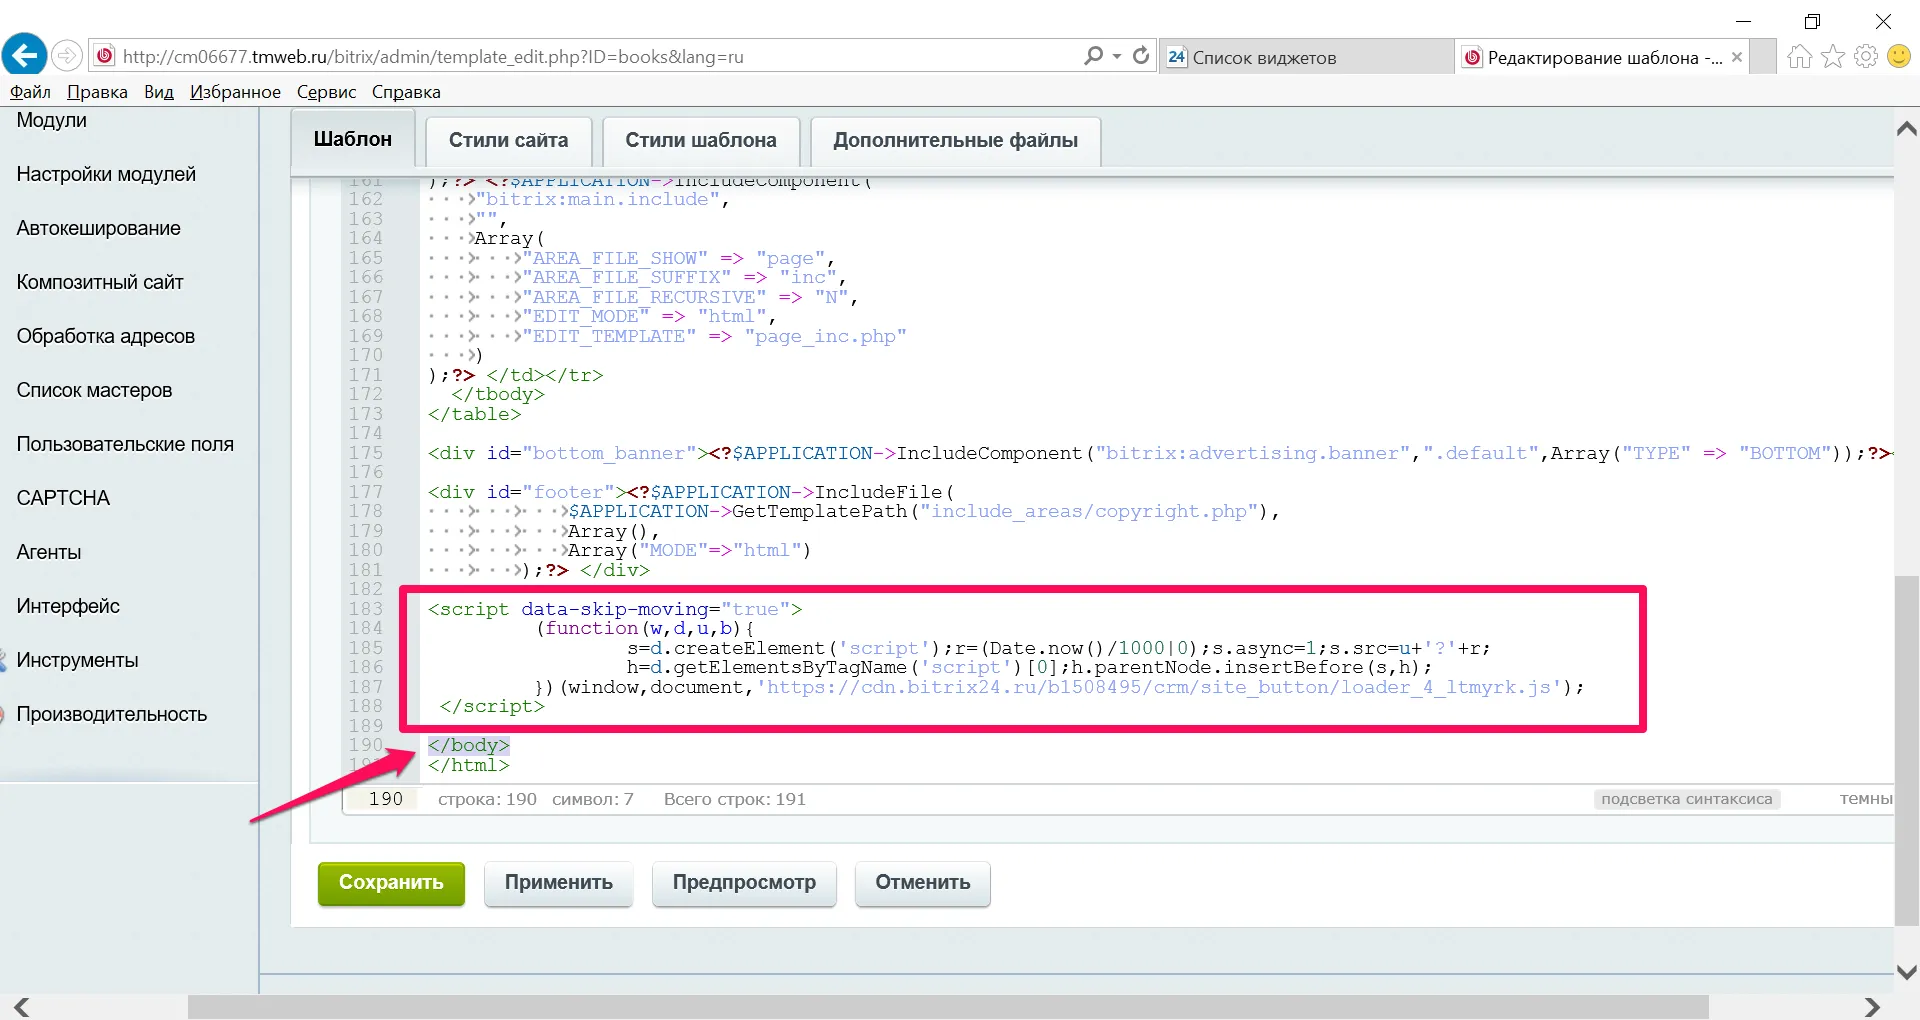Image resolution: width=1920 pixels, height=1020 pixels.
Task: Click the browser back arrow button
Action: (x=25, y=55)
